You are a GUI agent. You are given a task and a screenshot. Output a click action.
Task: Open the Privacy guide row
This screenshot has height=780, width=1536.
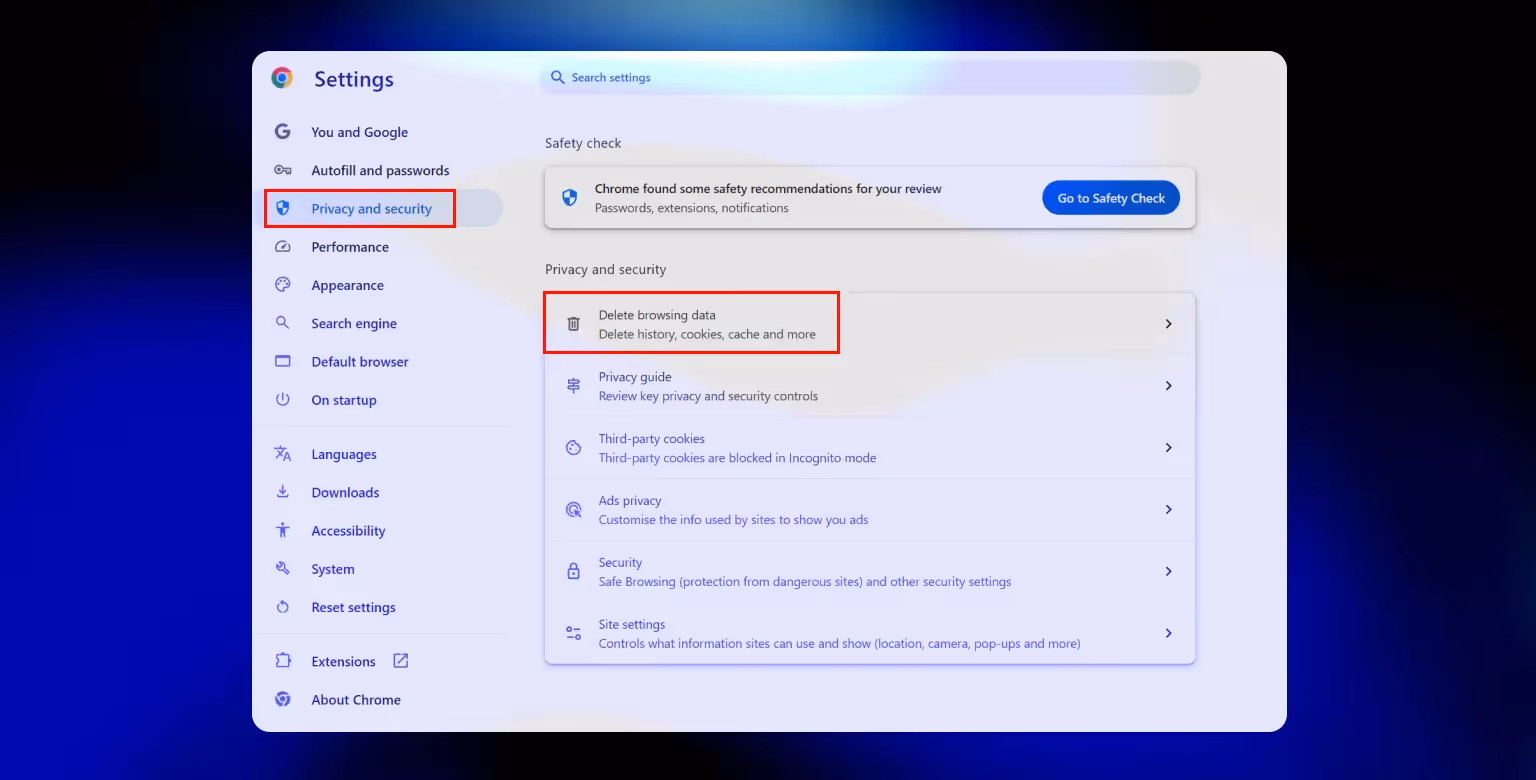tap(870, 386)
